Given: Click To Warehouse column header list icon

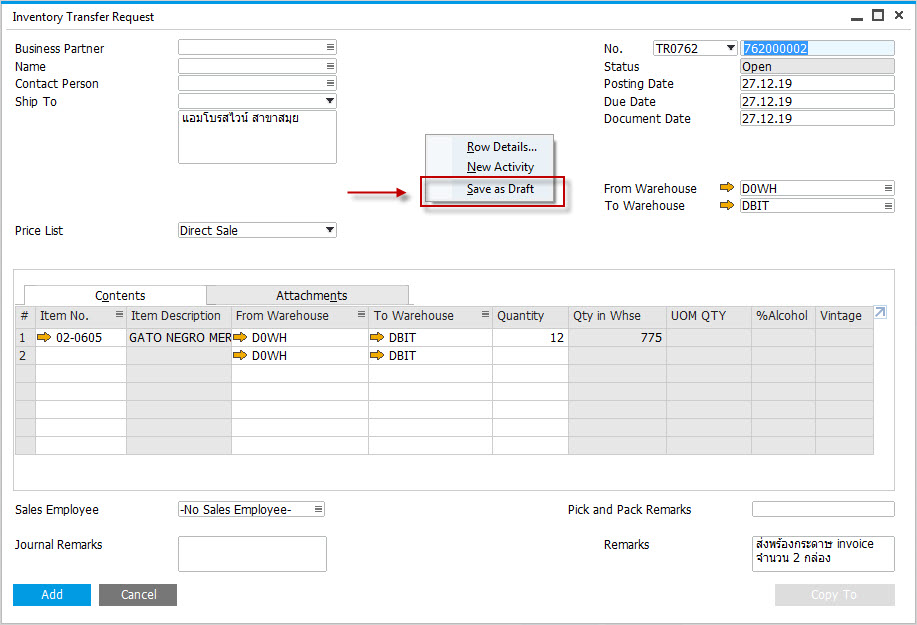Looking at the screenshot, I should (485, 315).
